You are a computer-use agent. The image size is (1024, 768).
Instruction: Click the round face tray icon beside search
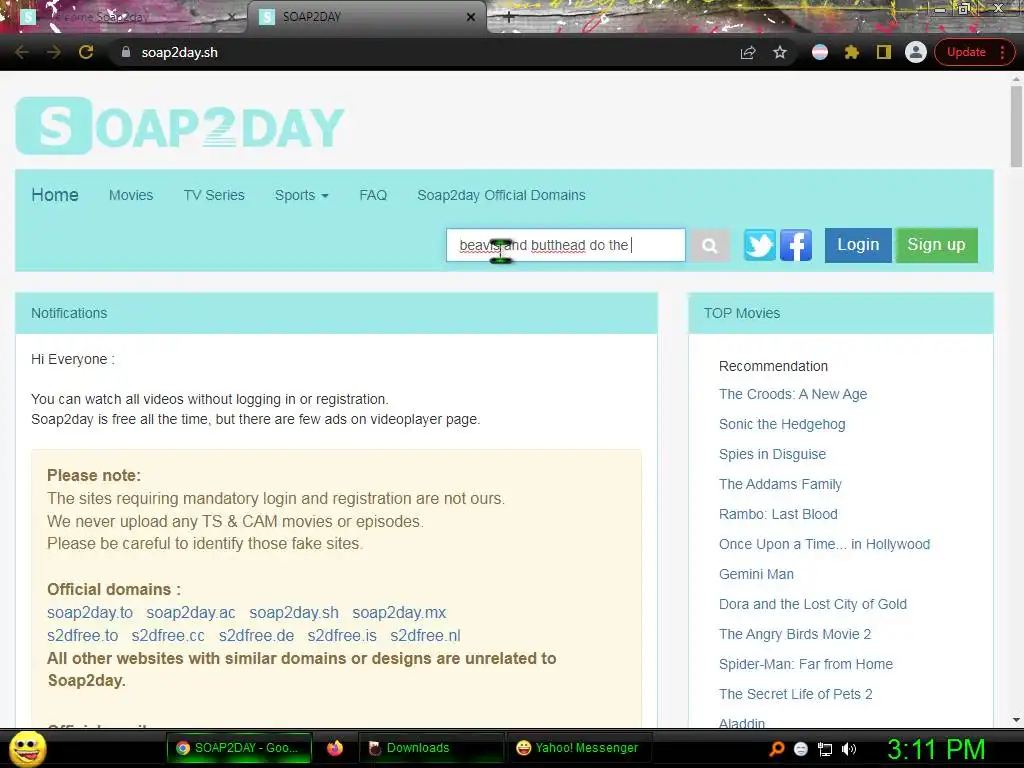(801, 749)
